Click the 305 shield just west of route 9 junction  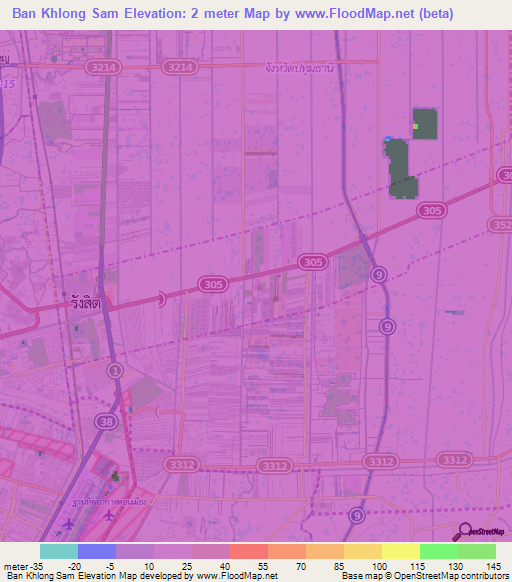[x=313, y=262]
